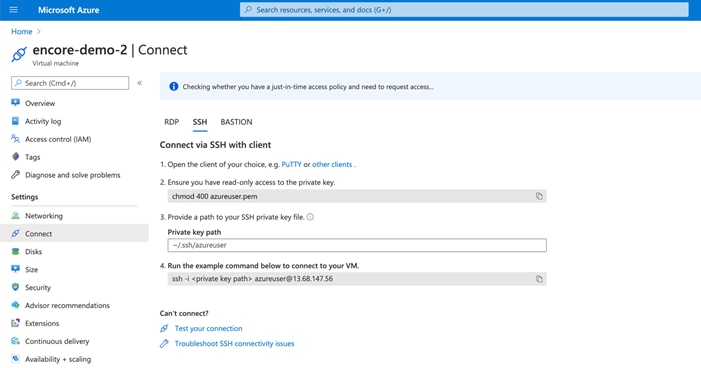Image resolution: width=701 pixels, height=368 pixels.
Task: Copy the chmod 400 command
Action: click(x=539, y=196)
